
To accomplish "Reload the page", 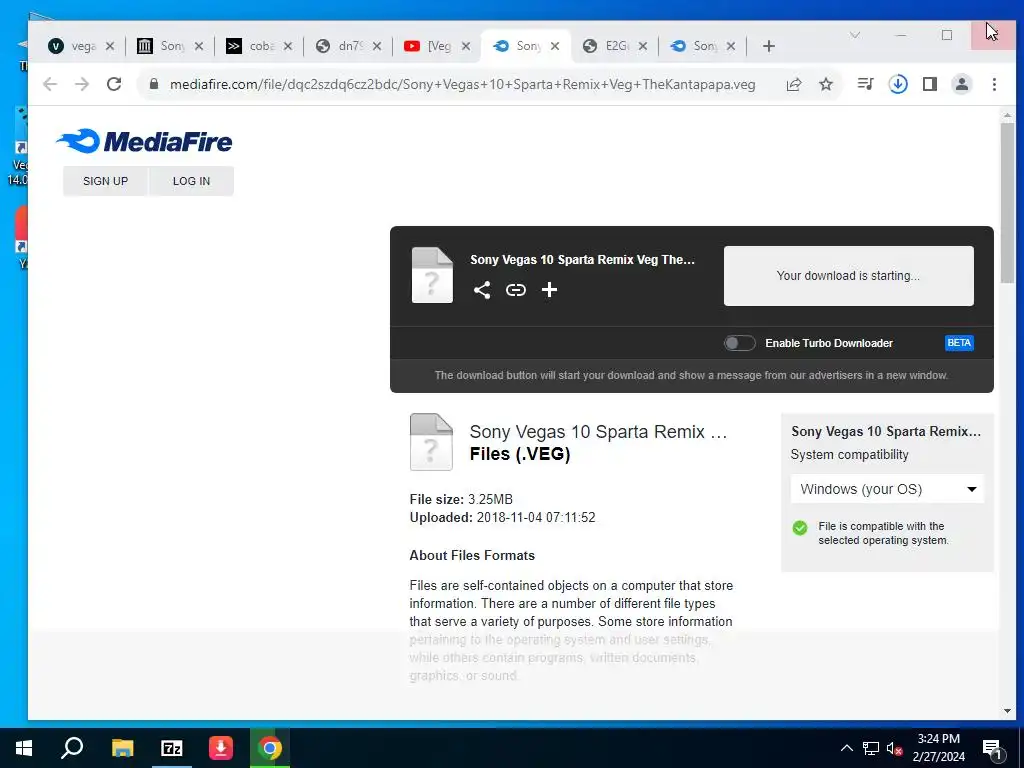I will pyautogui.click(x=114, y=84).
